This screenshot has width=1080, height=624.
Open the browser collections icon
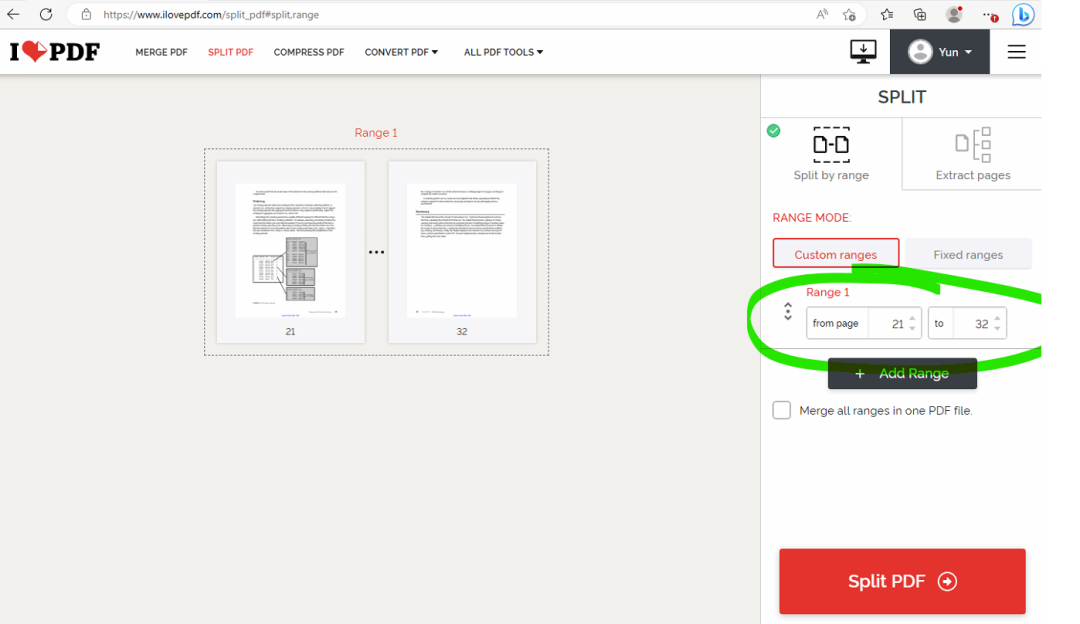tap(920, 14)
